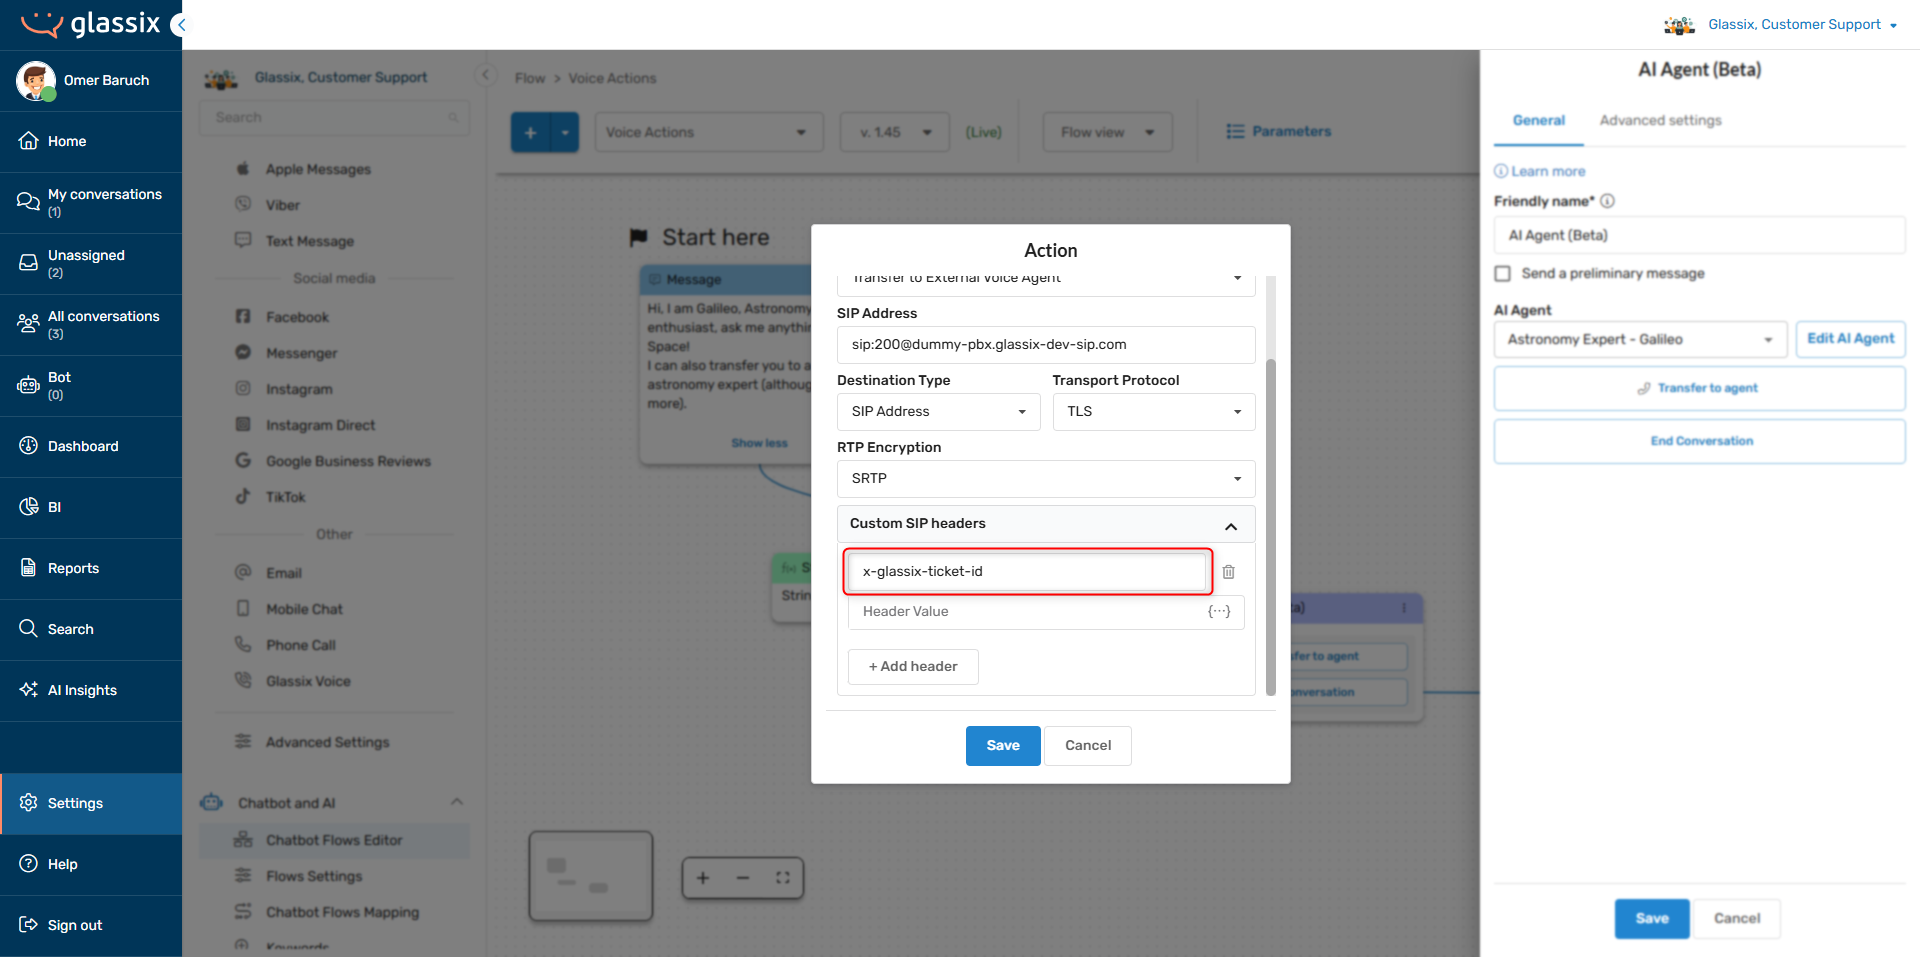Edit the Friendly name field

pos(1699,236)
